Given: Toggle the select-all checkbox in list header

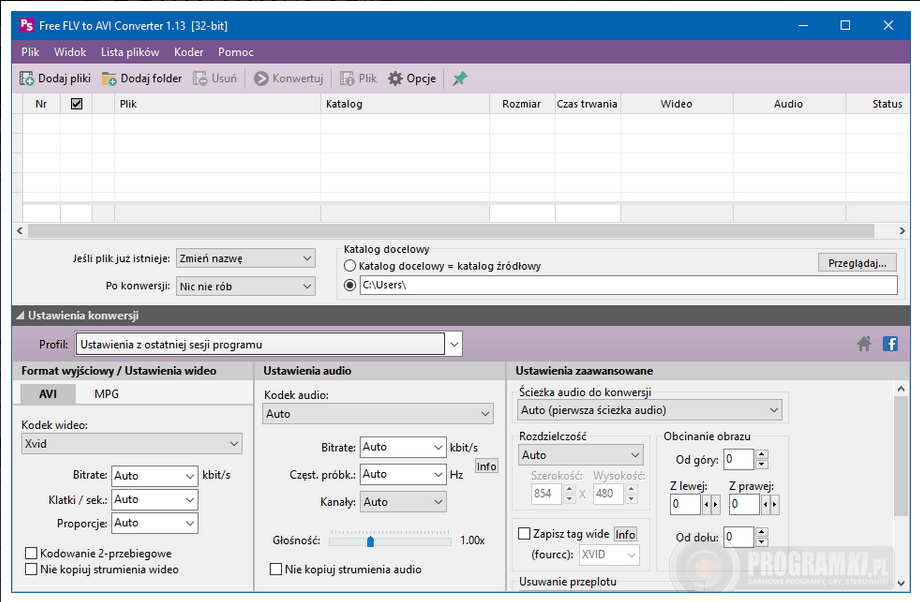Looking at the screenshot, I should tap(76, 104).
